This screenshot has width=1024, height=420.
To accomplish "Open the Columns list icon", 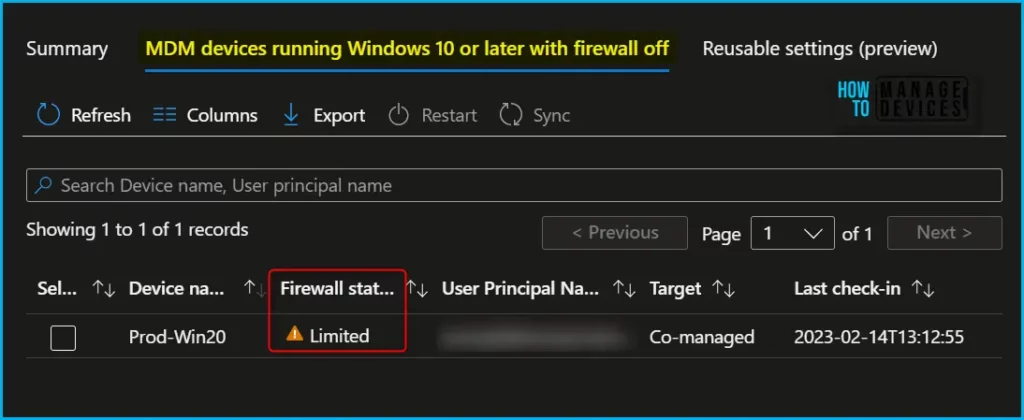I will [x=165, y=116].
